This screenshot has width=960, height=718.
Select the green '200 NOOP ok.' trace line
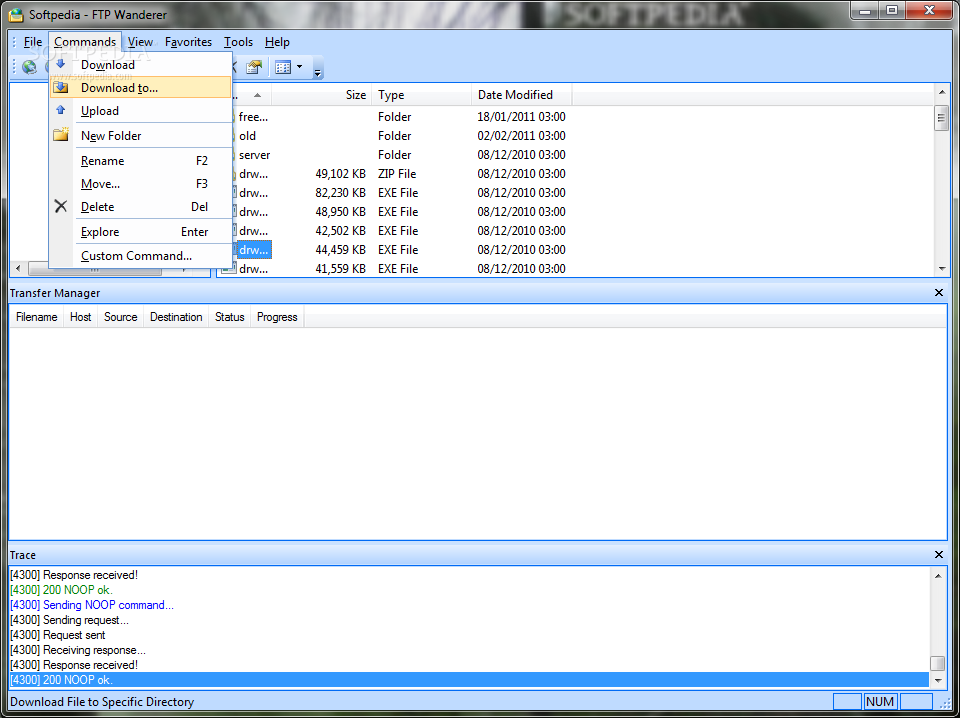470,590
